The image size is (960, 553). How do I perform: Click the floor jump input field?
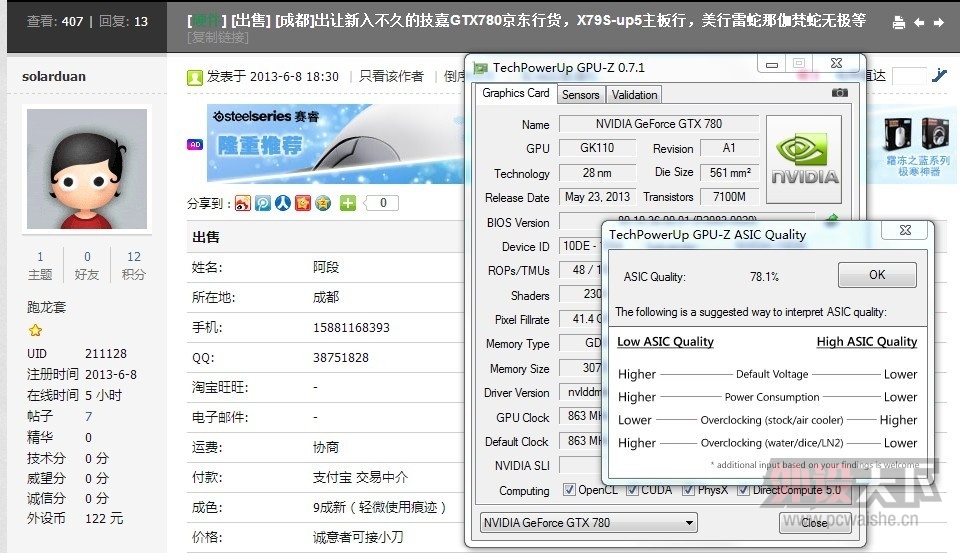(x=909, y=77)
